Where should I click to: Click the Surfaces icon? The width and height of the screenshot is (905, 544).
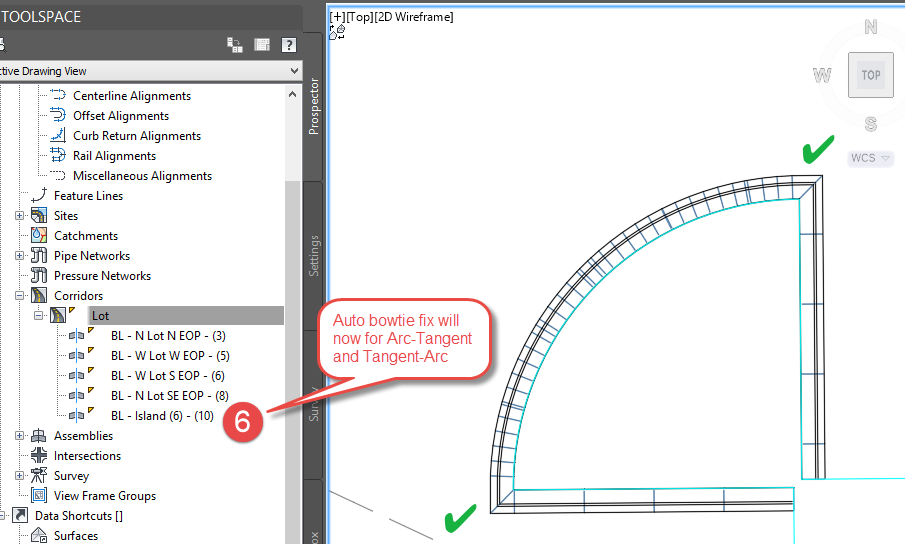(39, 535)
